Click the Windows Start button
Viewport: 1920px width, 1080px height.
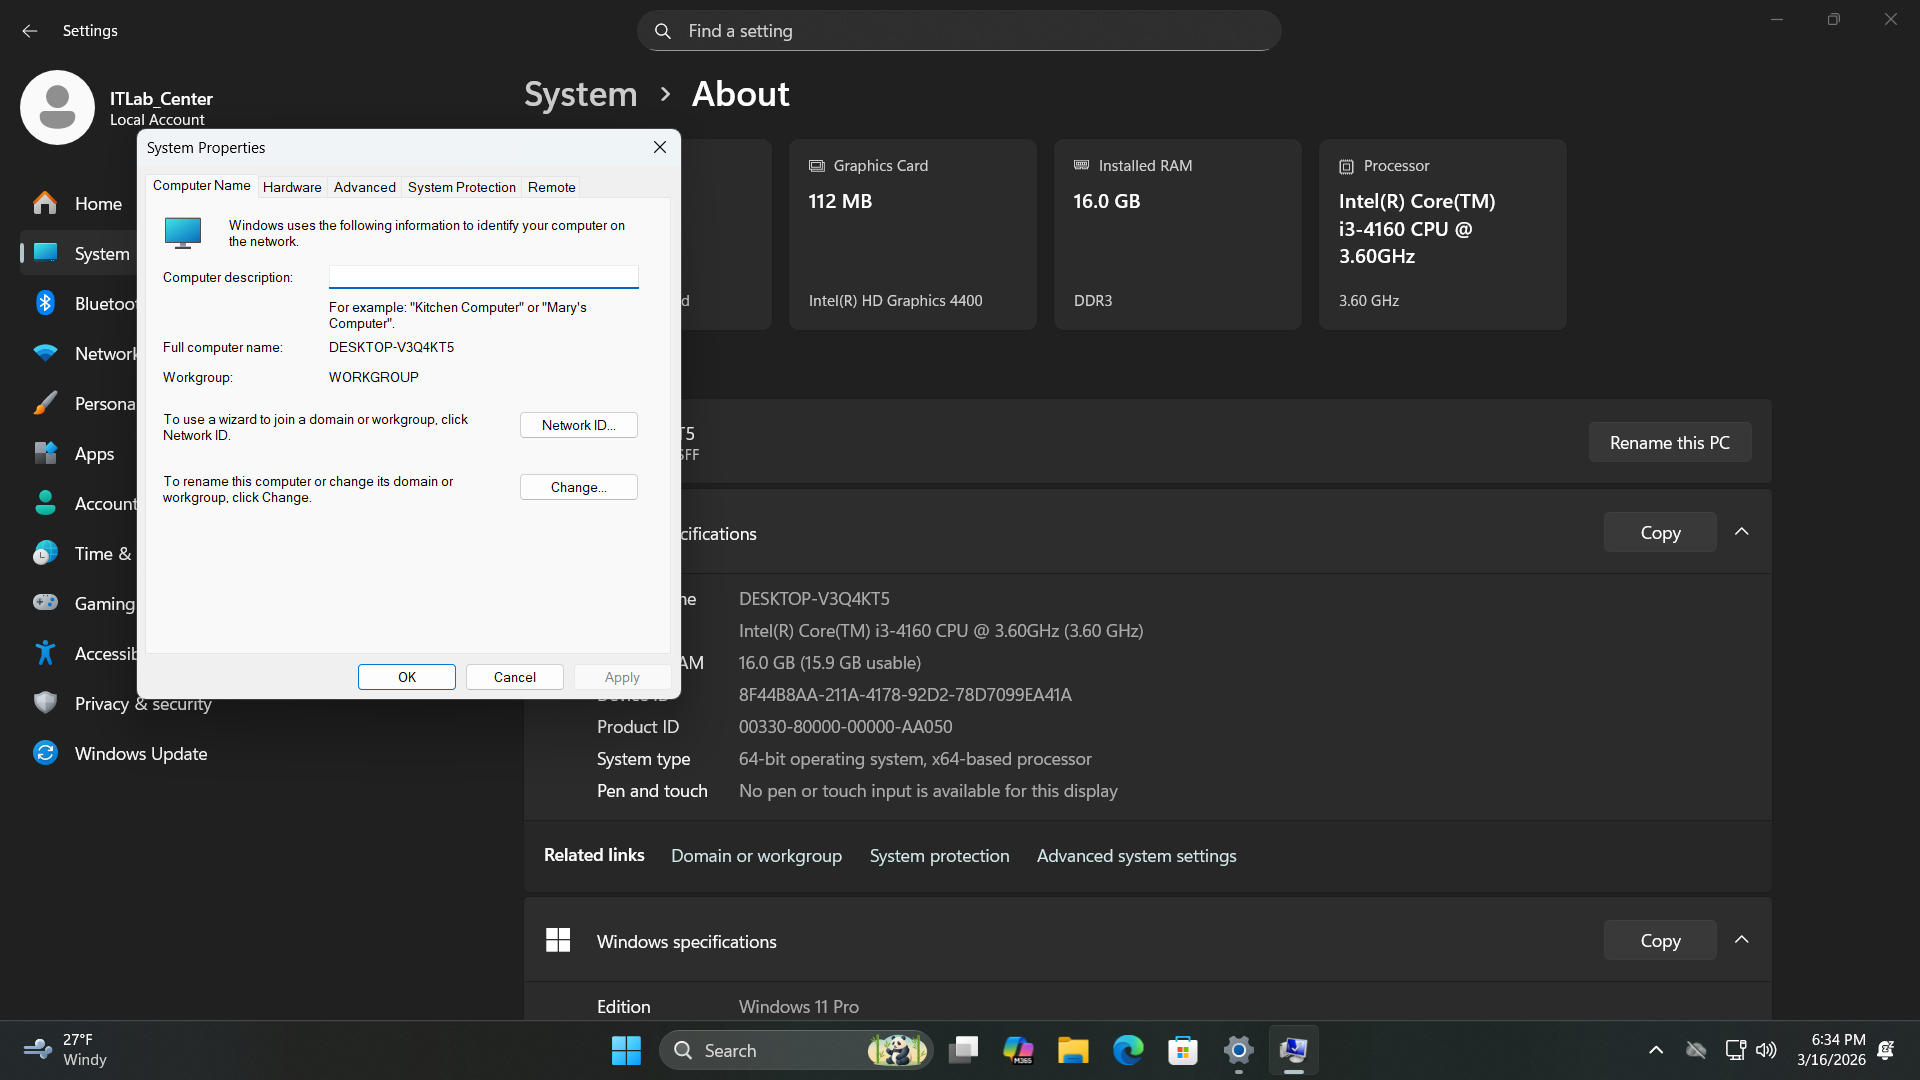point(626,1050)
